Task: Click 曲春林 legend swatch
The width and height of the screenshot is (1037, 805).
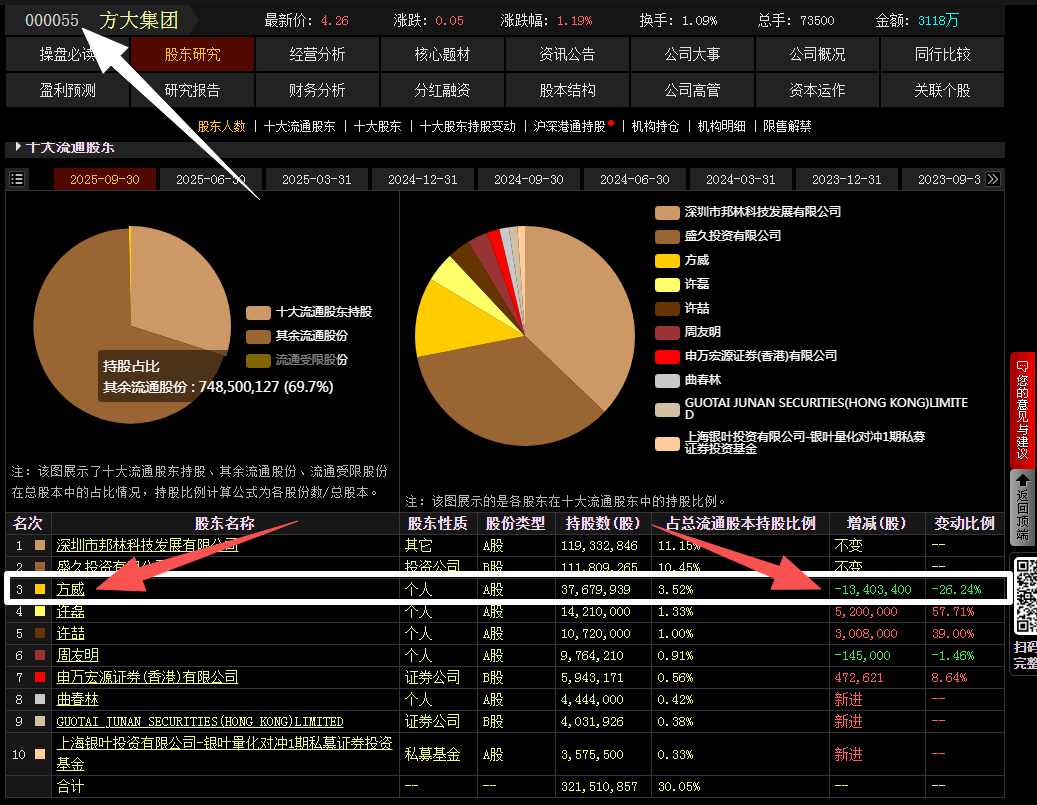Action: (x=667, y=380)
